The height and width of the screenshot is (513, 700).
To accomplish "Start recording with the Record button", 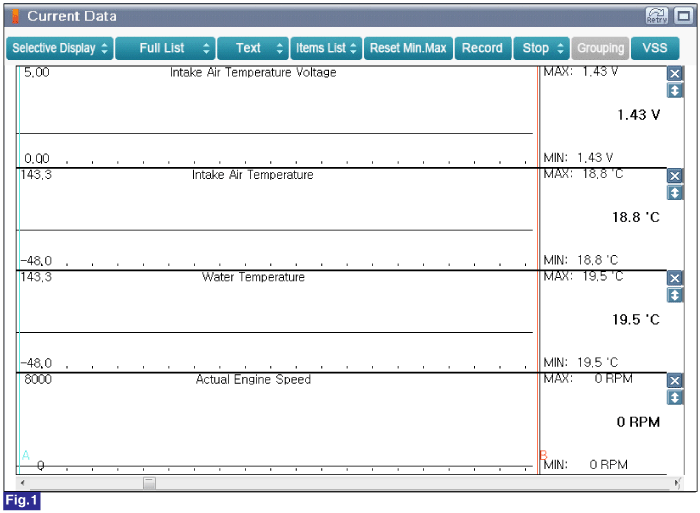I will (483, 48).
